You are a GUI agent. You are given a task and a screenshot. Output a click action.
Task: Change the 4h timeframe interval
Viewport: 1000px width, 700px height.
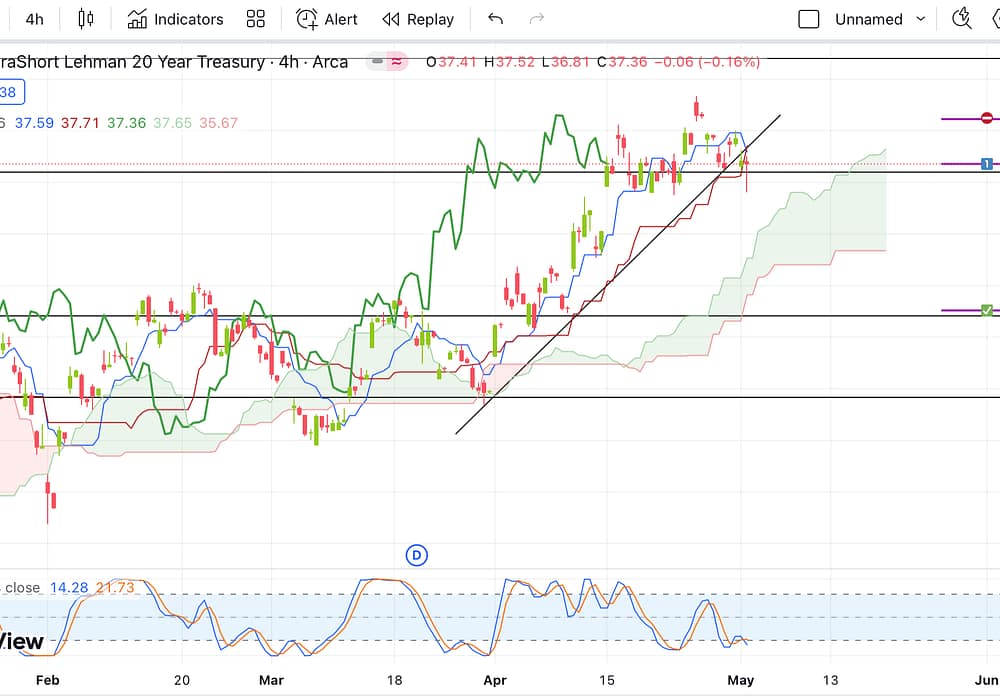[34, 19]
